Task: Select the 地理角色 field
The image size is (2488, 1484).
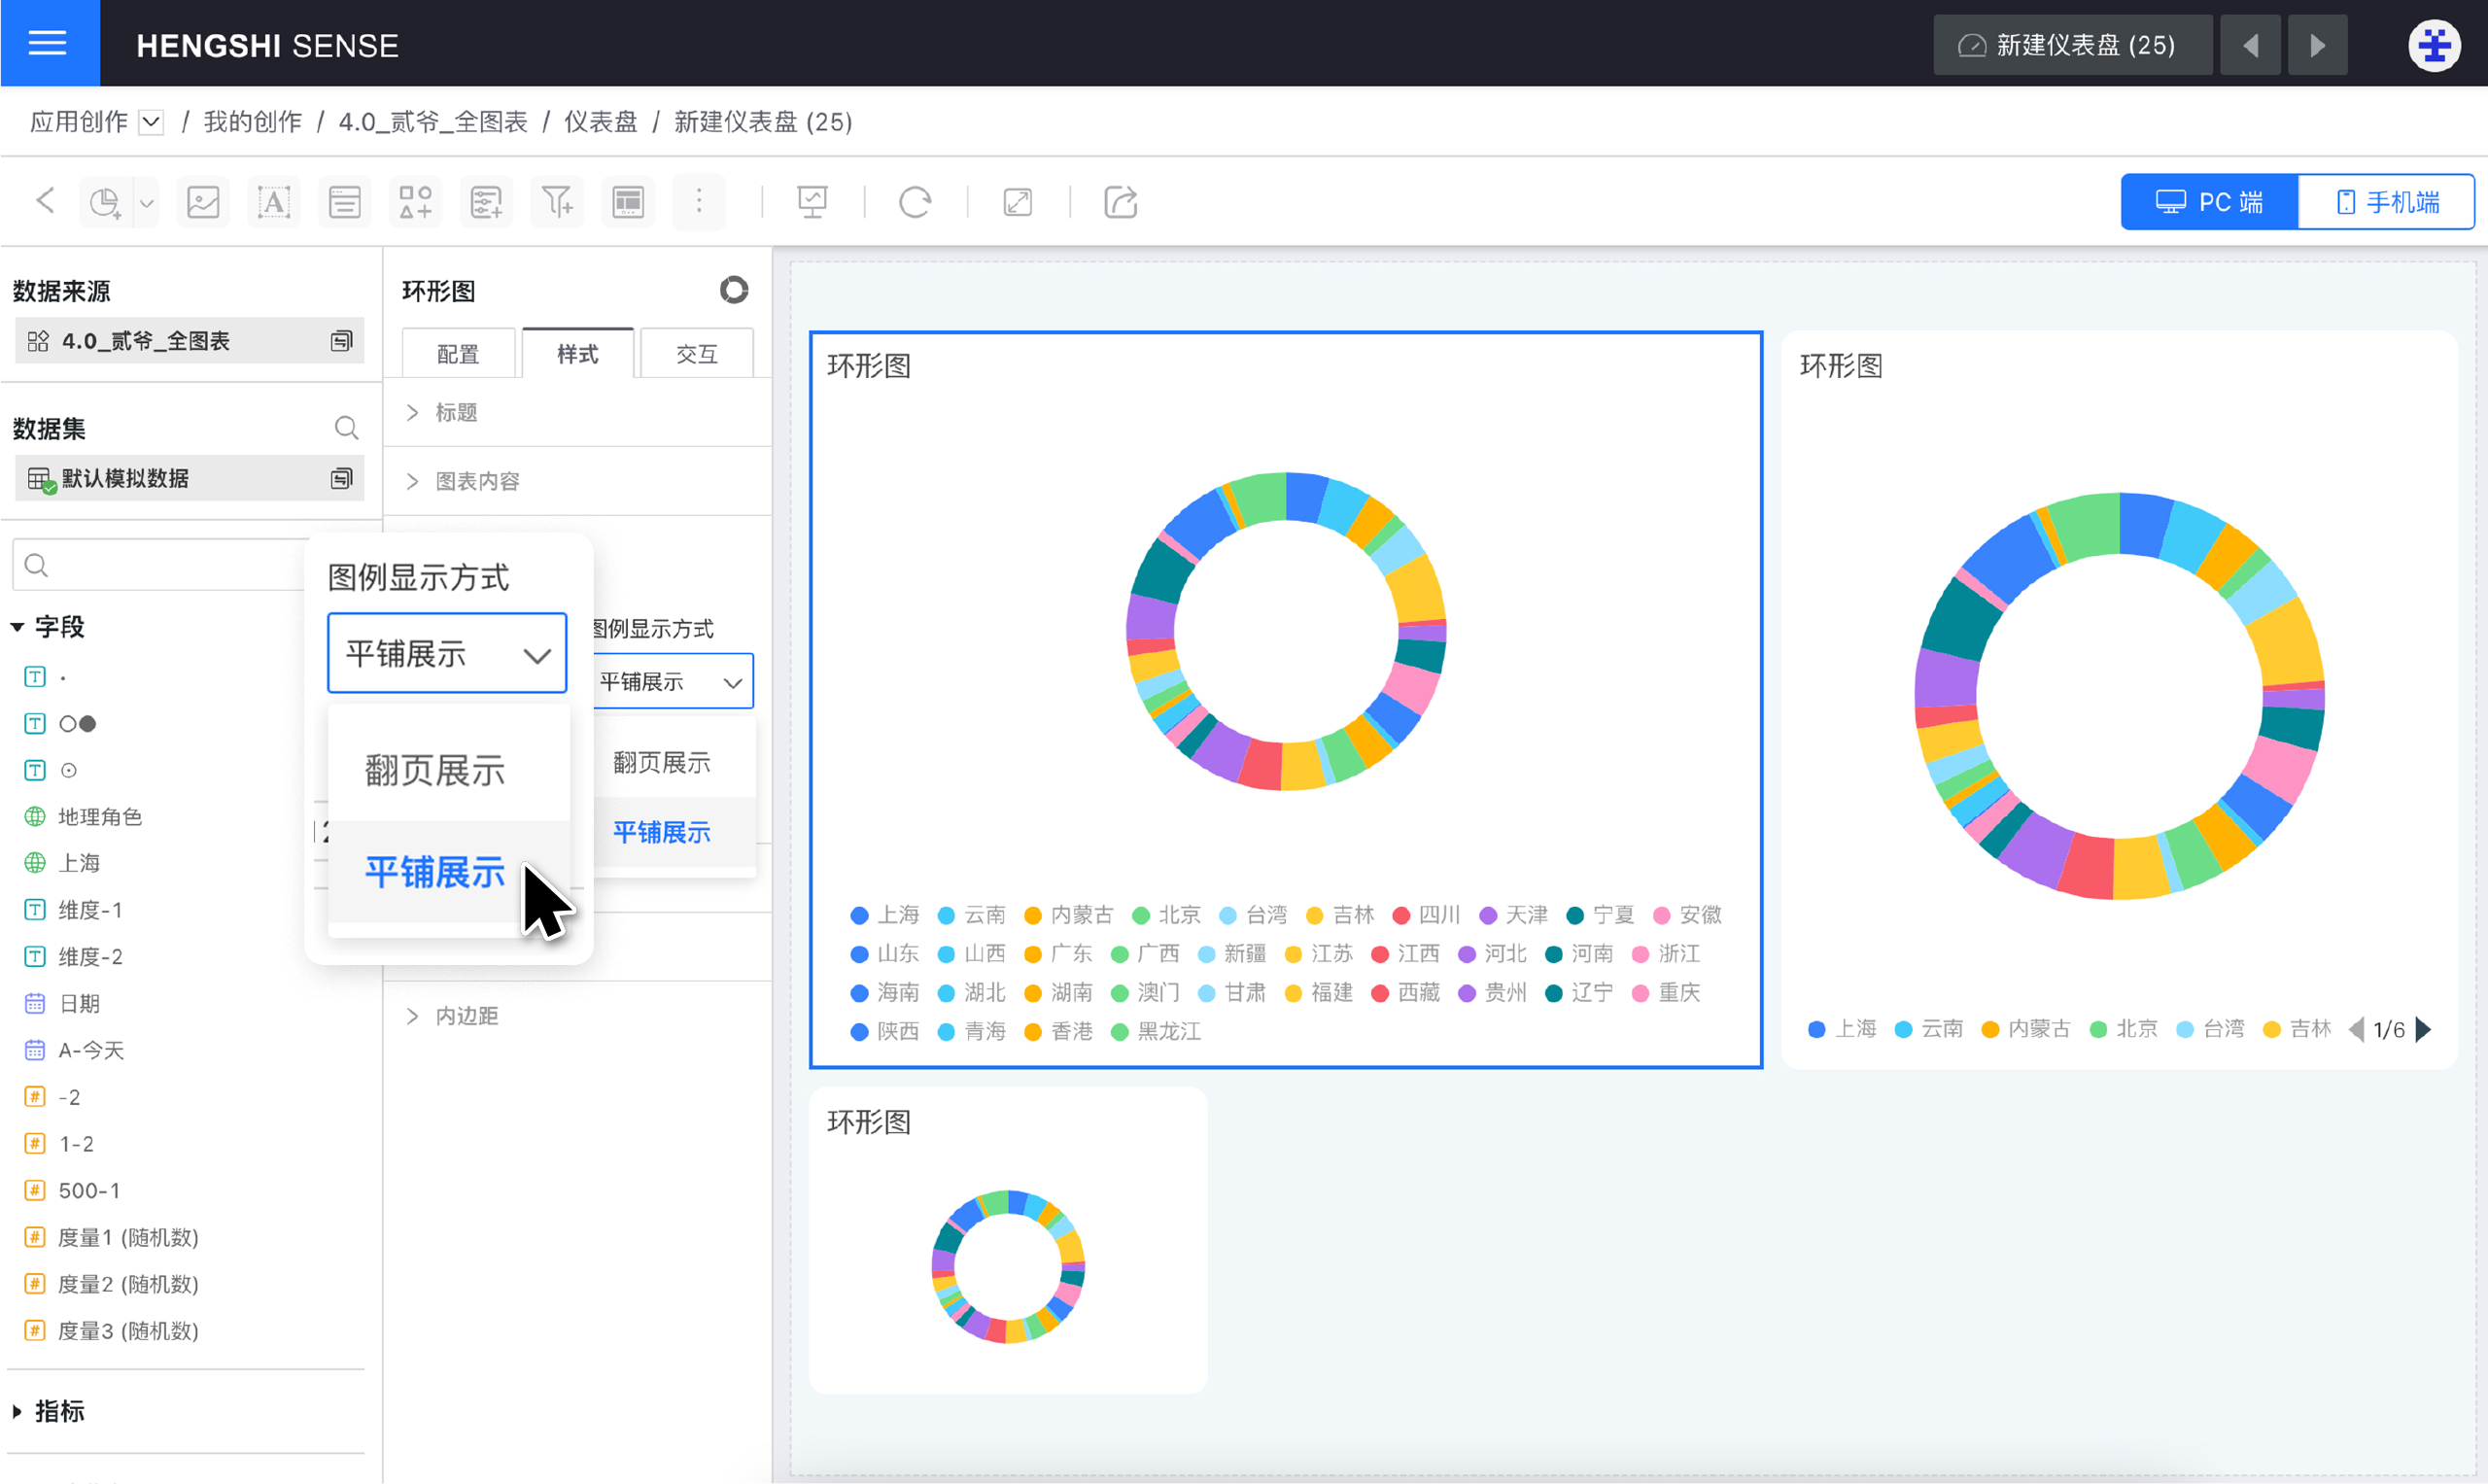Action: coord(100,817)
